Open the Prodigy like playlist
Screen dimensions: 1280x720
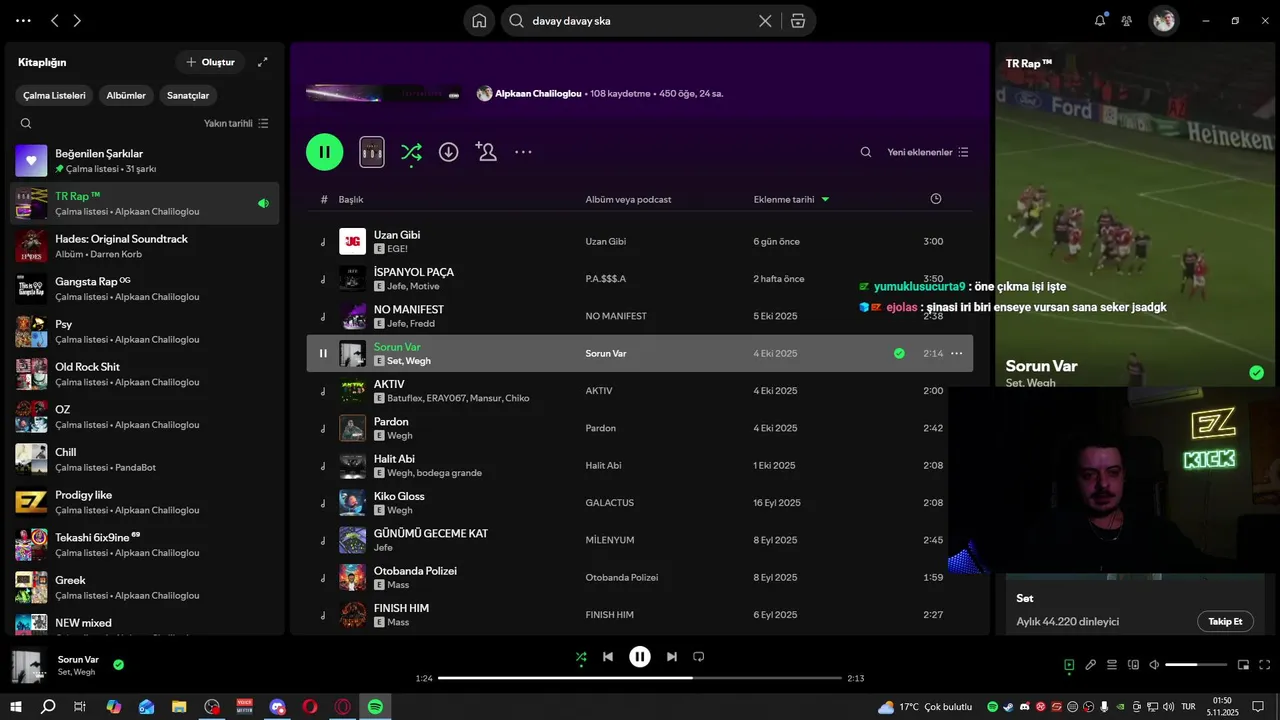pyautogui.click(x=145, y=502)
